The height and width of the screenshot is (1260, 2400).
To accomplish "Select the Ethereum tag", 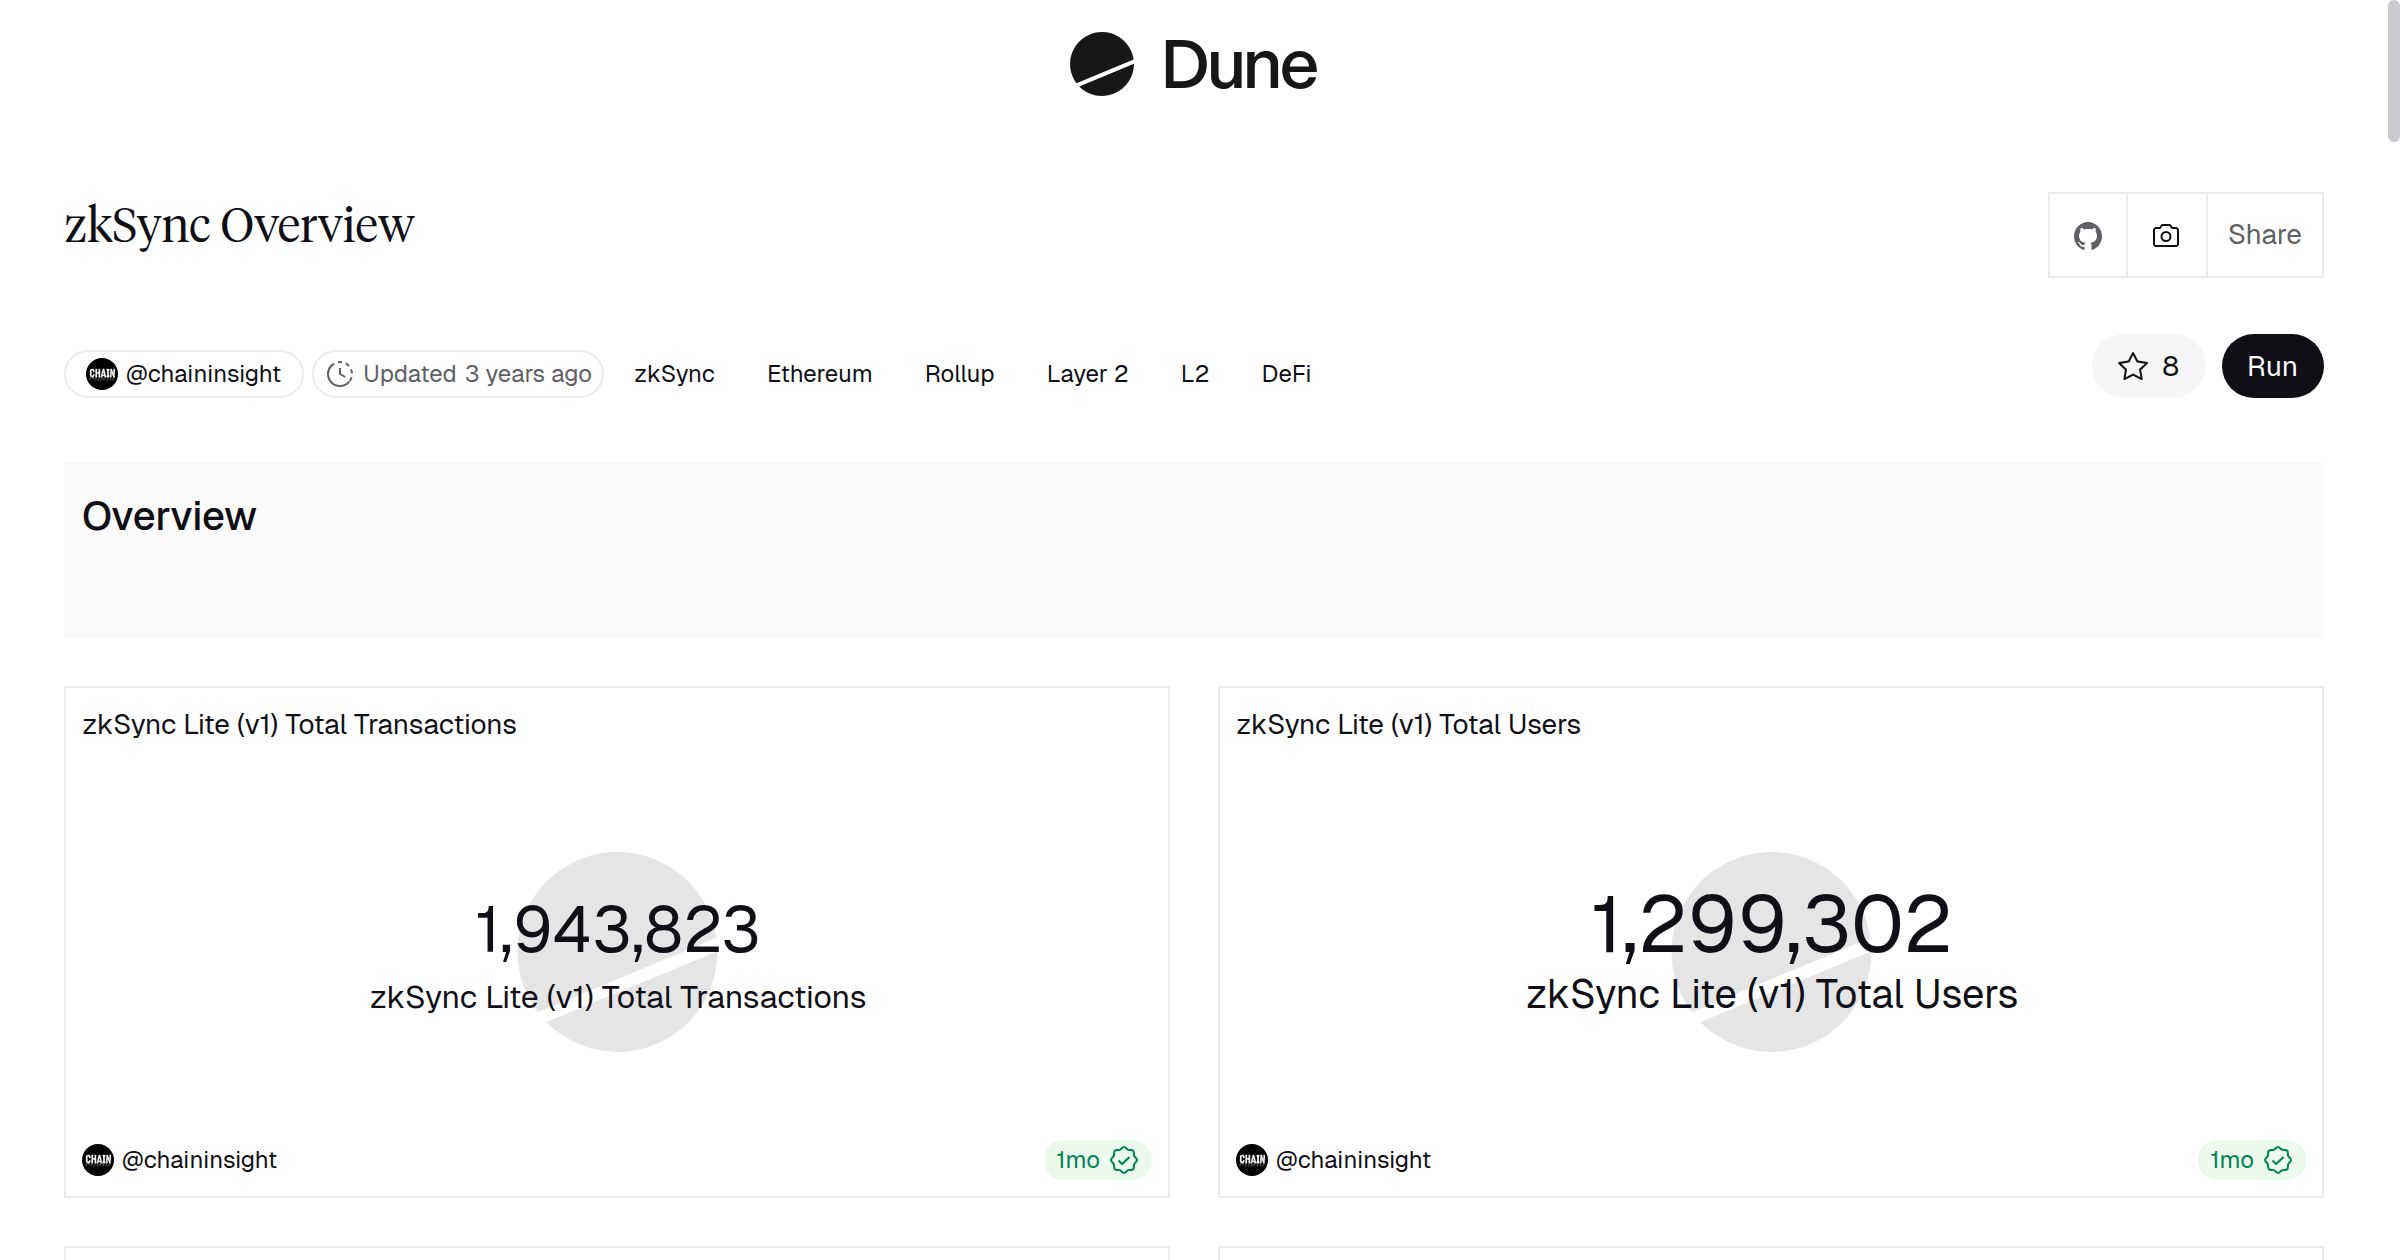I will (819, 374).
